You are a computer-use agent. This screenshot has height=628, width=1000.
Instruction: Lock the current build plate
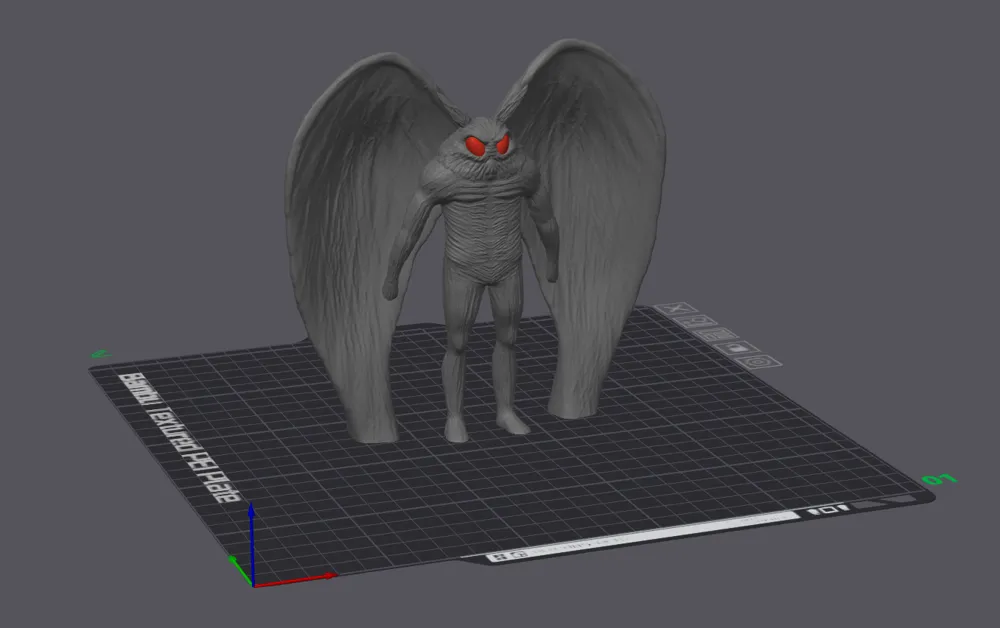click(x=736, y=348)
